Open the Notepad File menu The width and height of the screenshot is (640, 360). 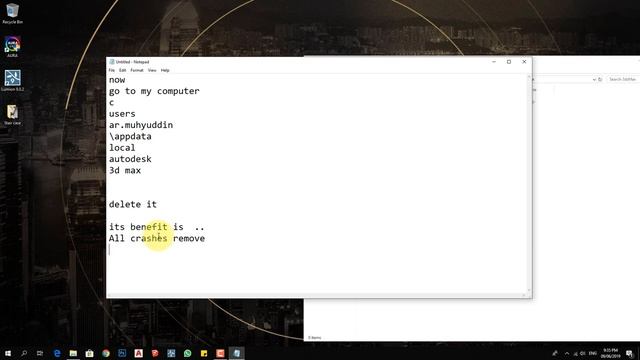(x=111, y=70)
